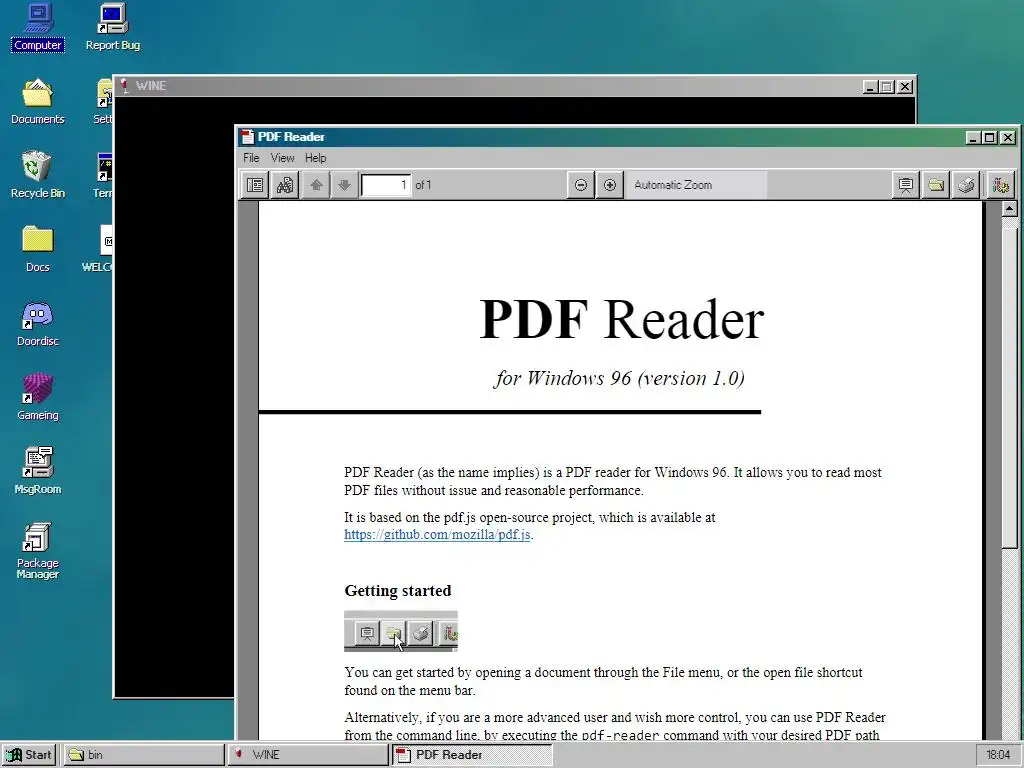Open the find-in-document binoculars tool
Screen dimensions: 1024x768
(285, 185)
